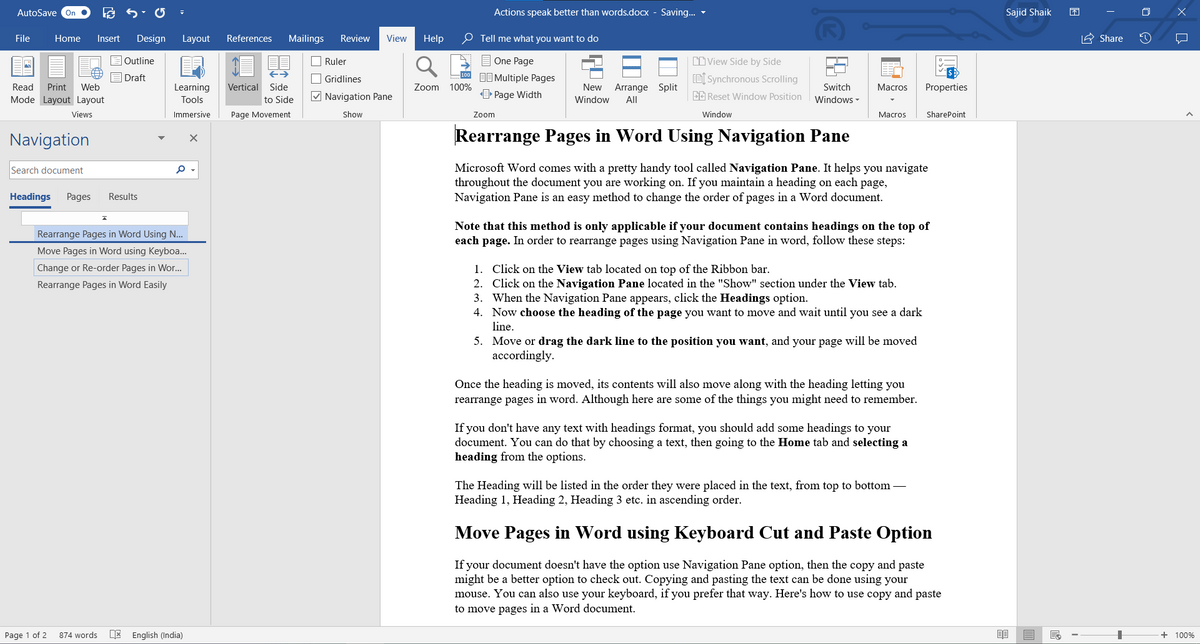1200x644 pixels.
Task: Turn off the AutoSave toggle
Action: coord(76,13)
